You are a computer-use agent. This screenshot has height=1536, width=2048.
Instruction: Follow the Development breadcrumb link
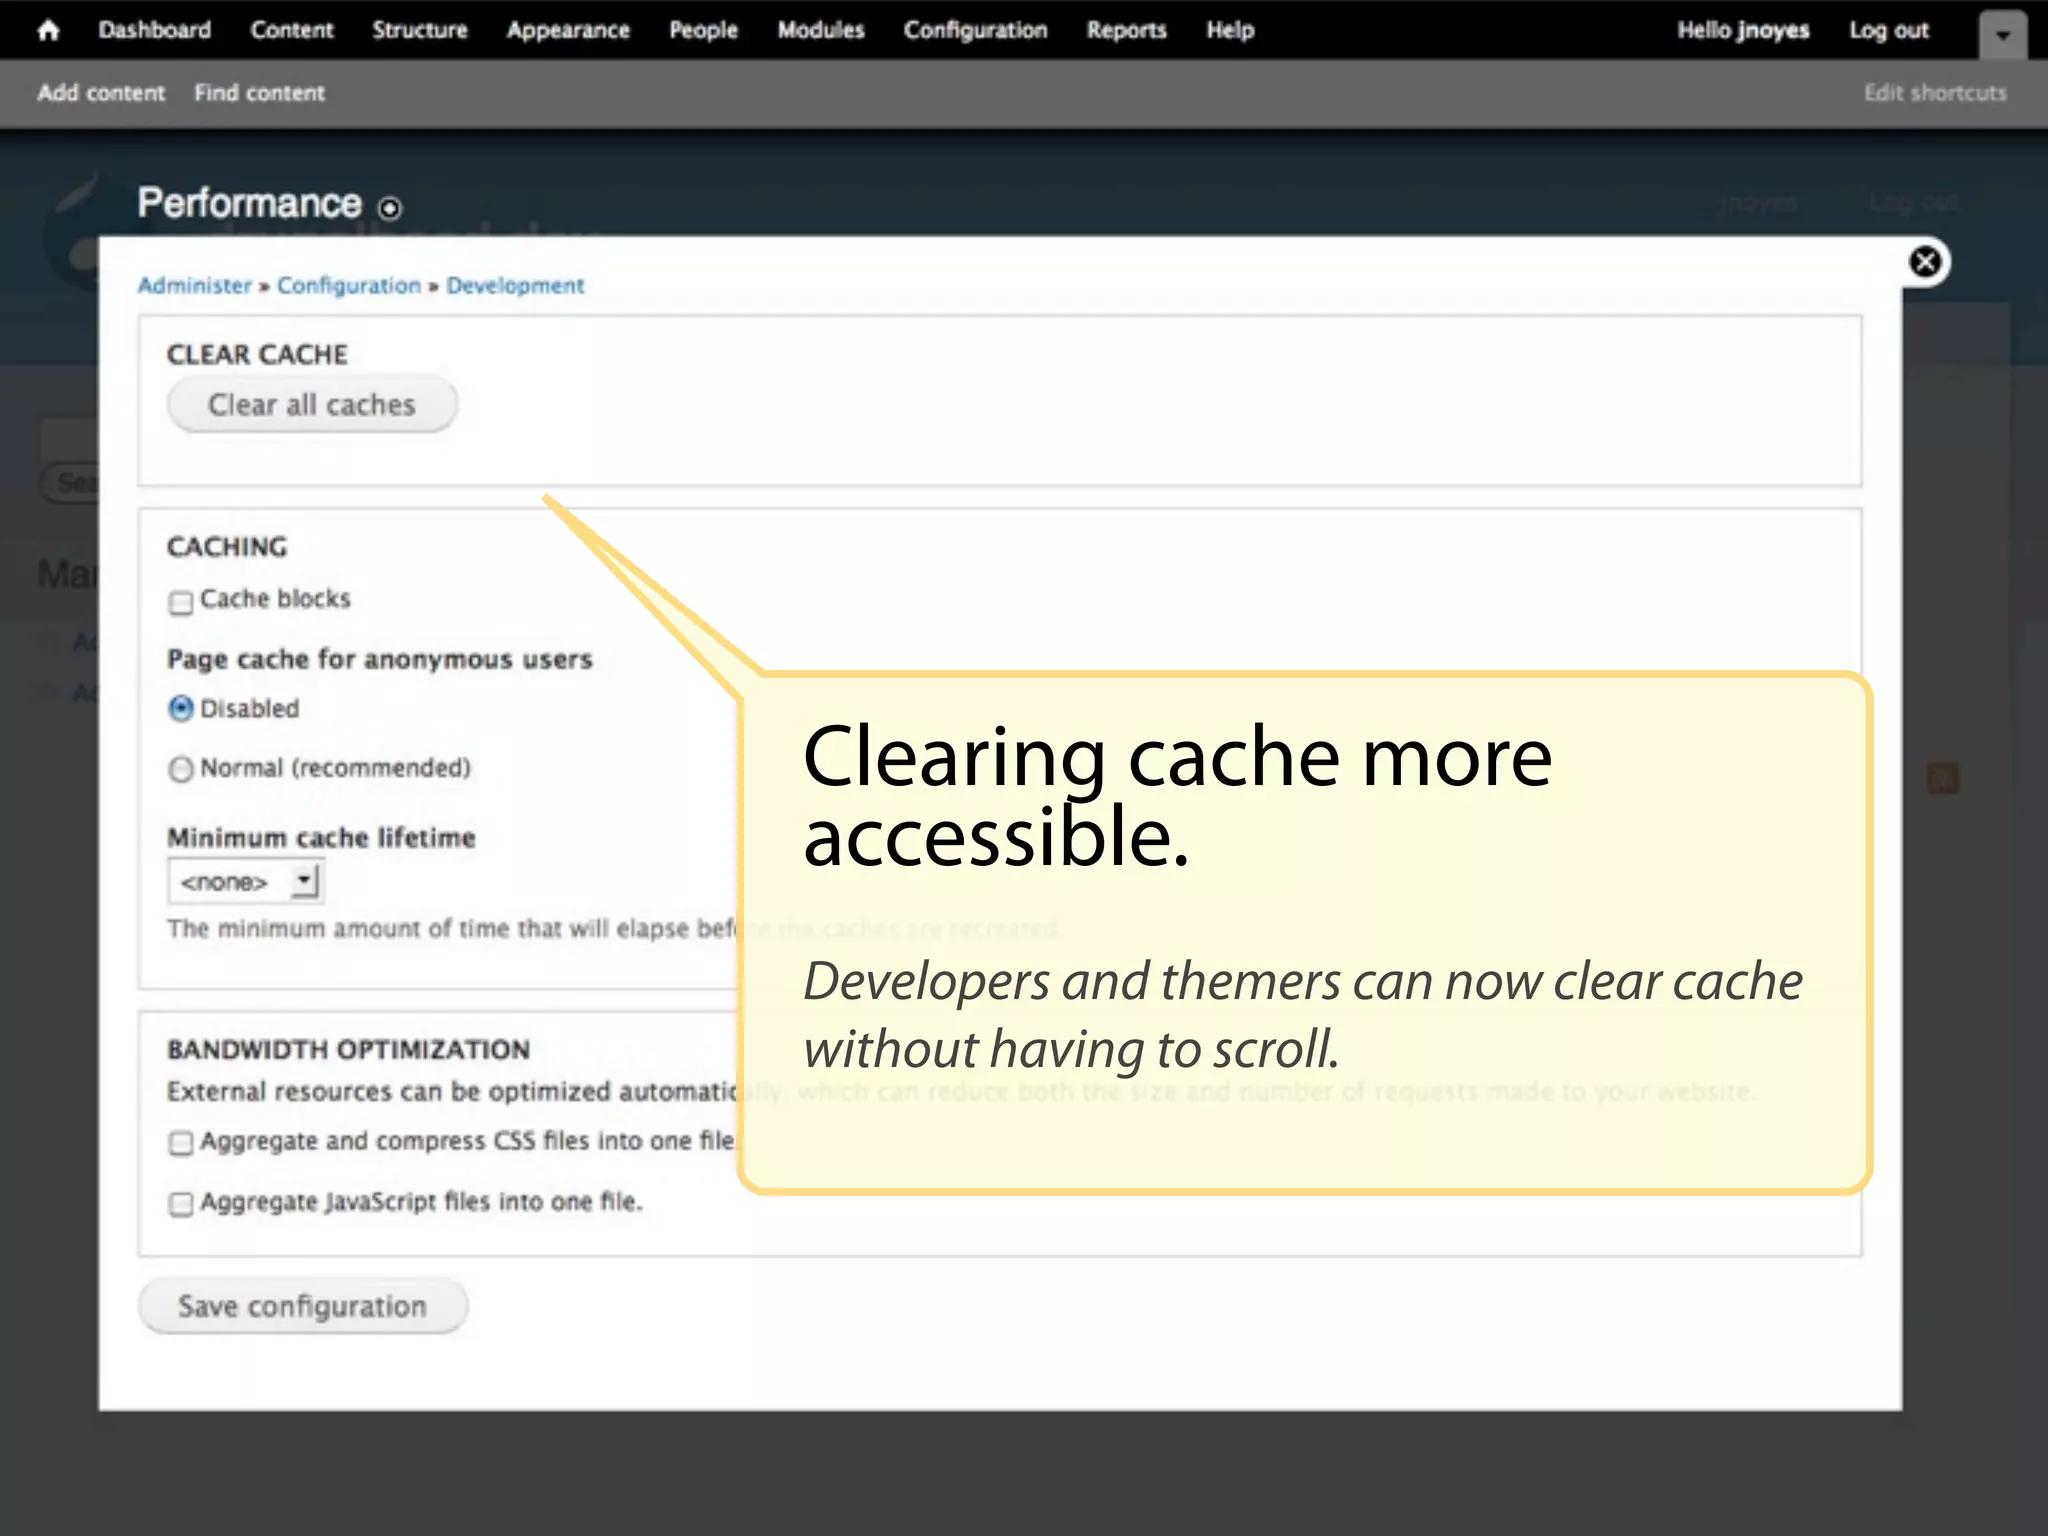(514, 286)
